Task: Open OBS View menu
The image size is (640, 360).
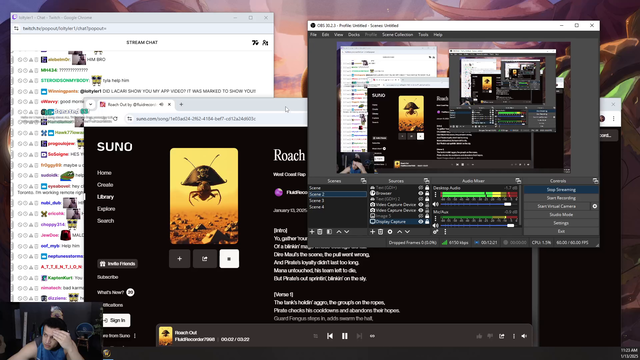Action: 338,35
